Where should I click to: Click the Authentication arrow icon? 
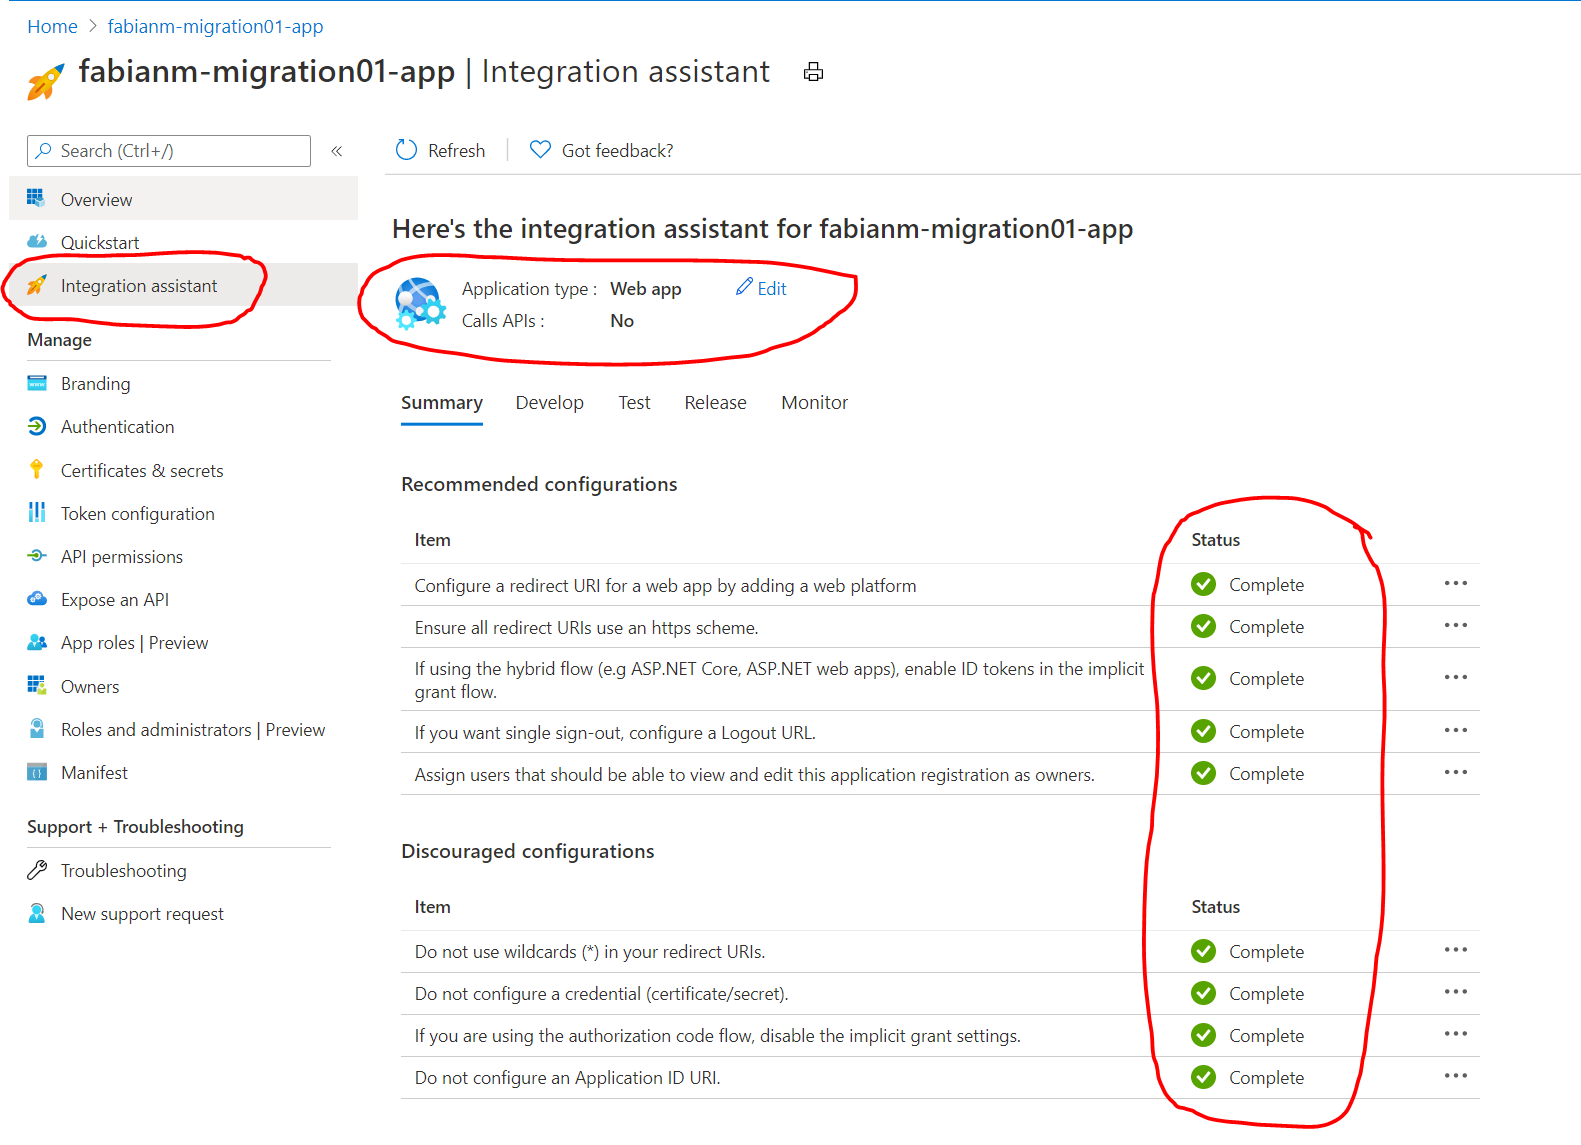[x=37, y=426]
